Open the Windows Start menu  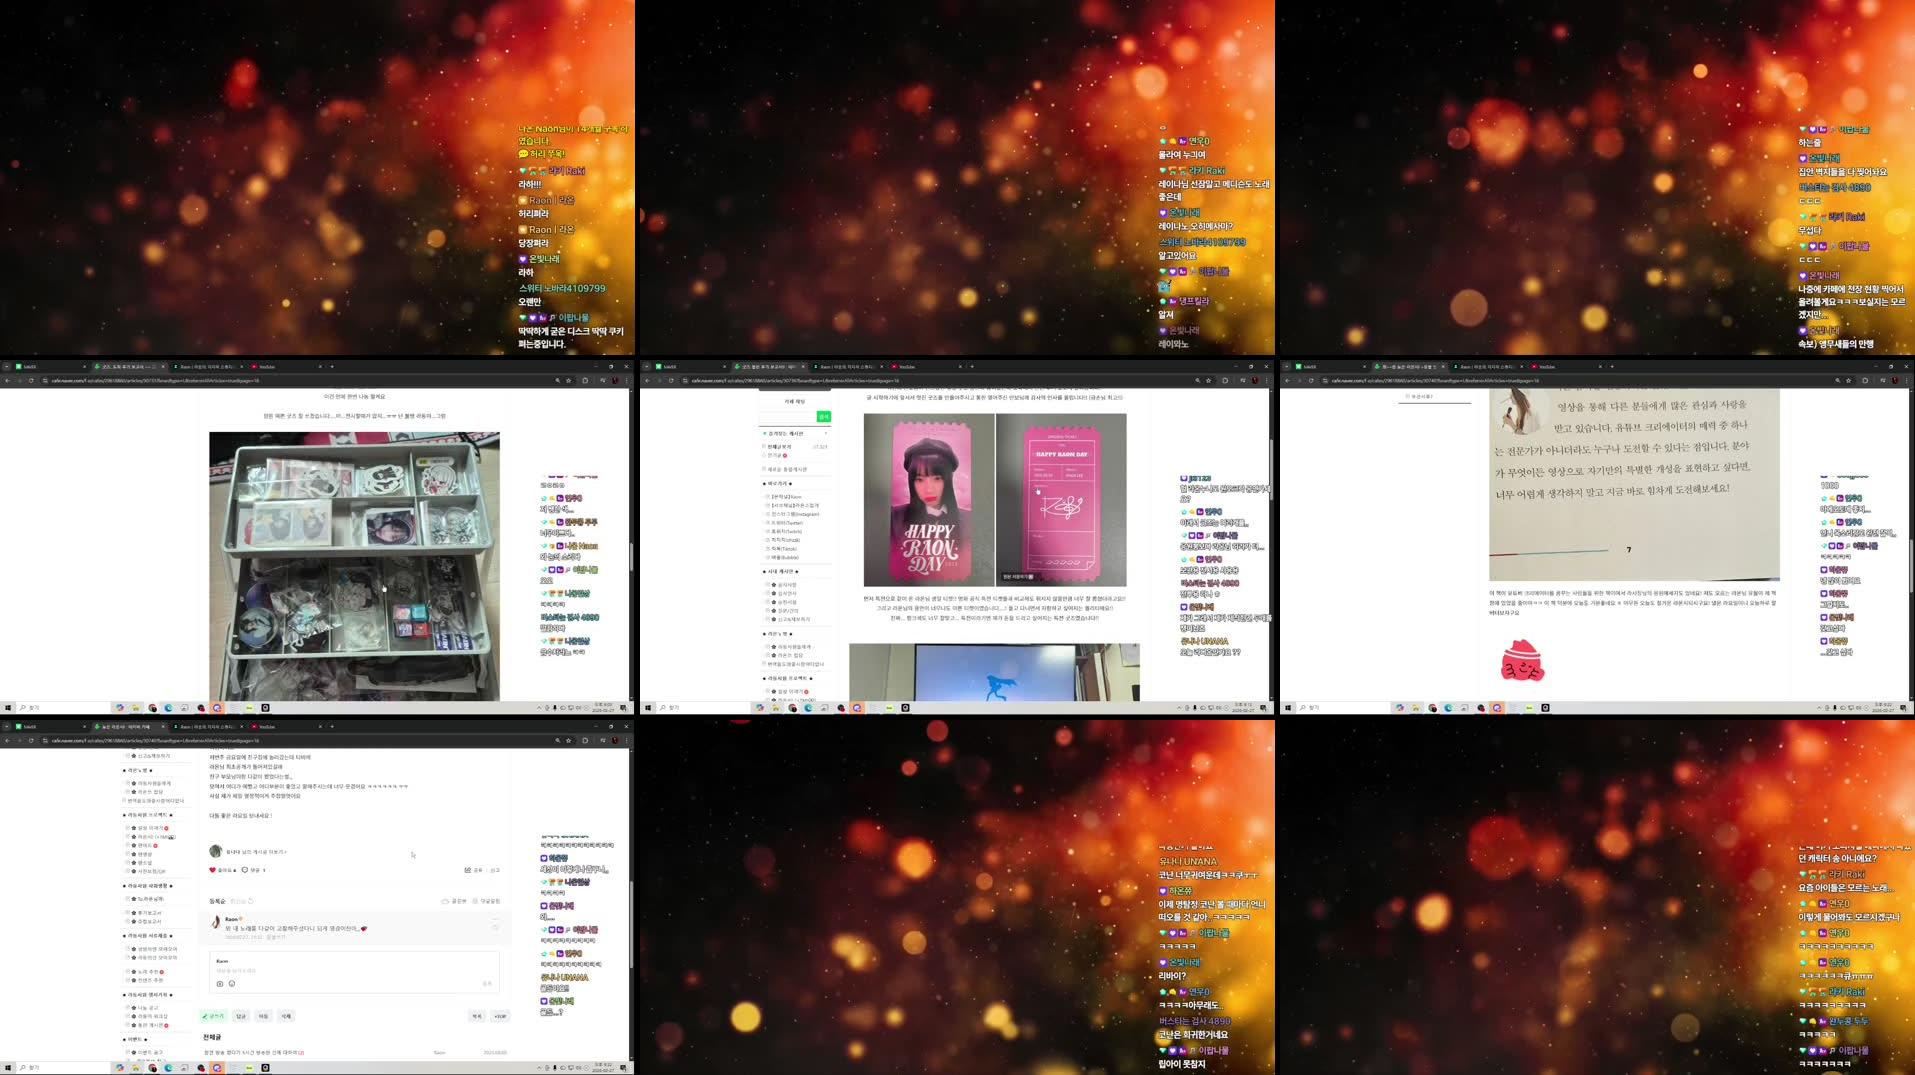[7, 1067]
